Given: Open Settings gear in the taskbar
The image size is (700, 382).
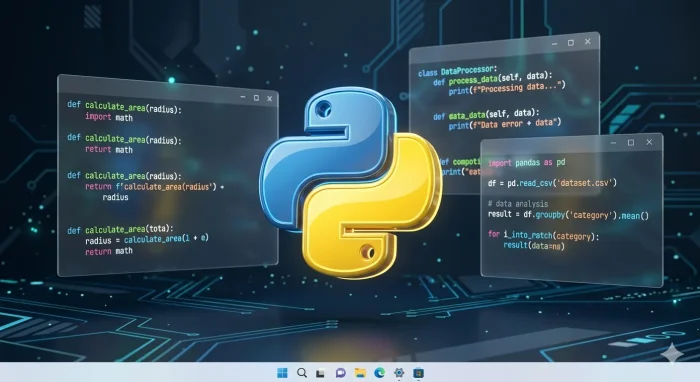Looking at the screenshot, I should (x=399, y=373).
